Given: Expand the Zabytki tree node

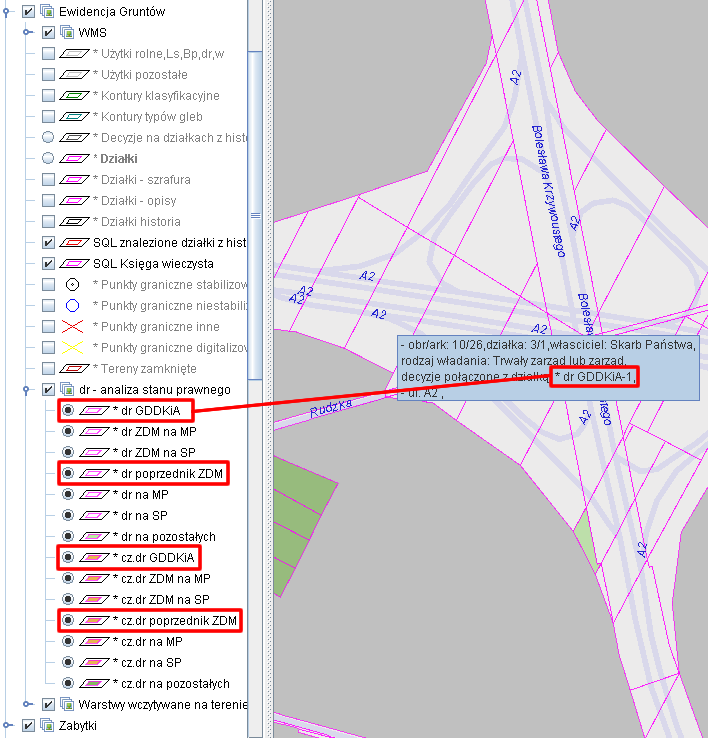Looking at the screenshot, I should [9, 725].
